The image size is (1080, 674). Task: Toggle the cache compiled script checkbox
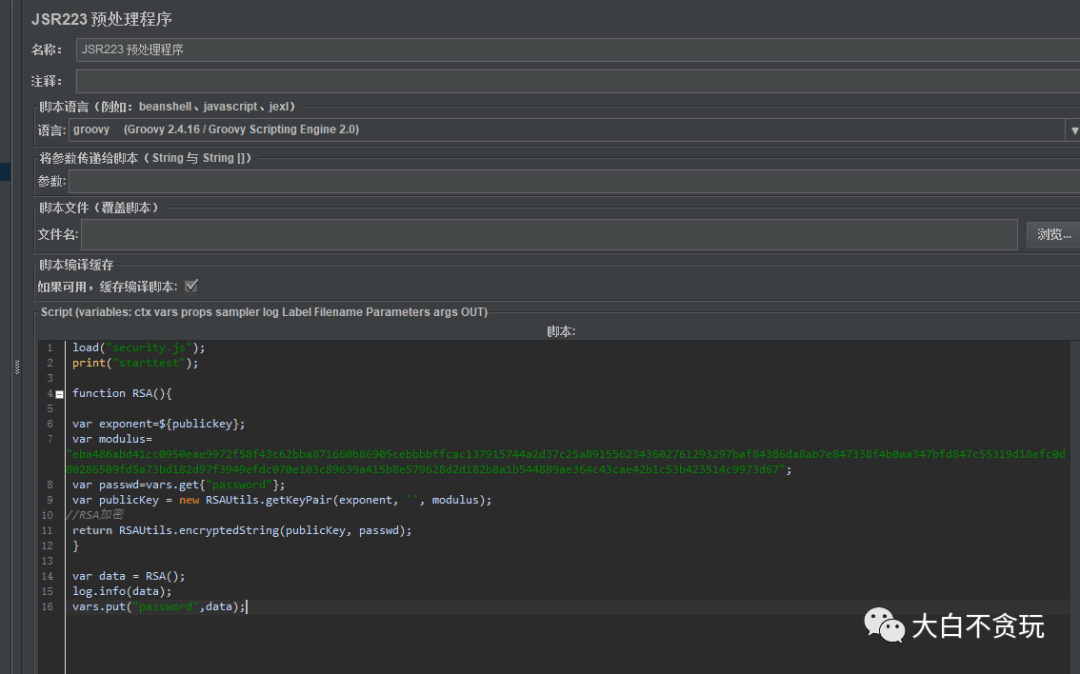coord(191,286)
